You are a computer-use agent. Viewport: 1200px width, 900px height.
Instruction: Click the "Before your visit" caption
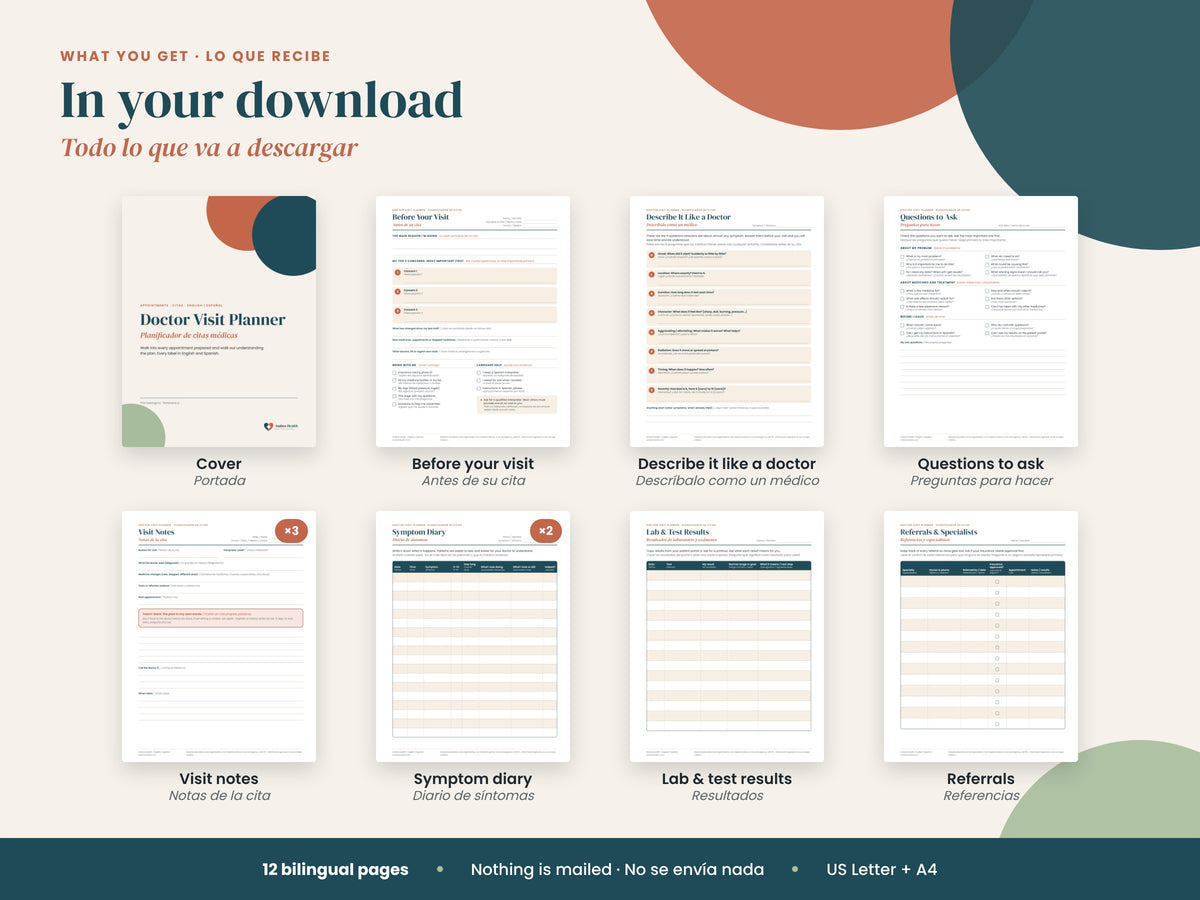tap(473, 464)
